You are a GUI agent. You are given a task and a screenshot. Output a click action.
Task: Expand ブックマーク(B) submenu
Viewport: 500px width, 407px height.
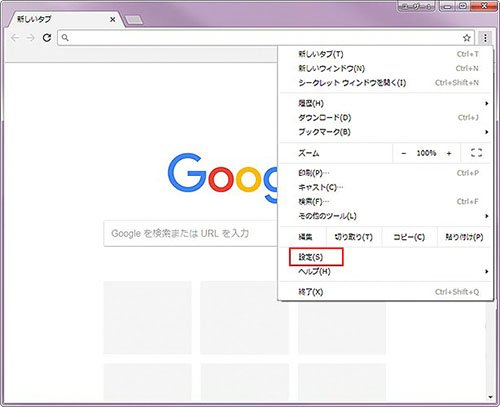tap(386, 132)
